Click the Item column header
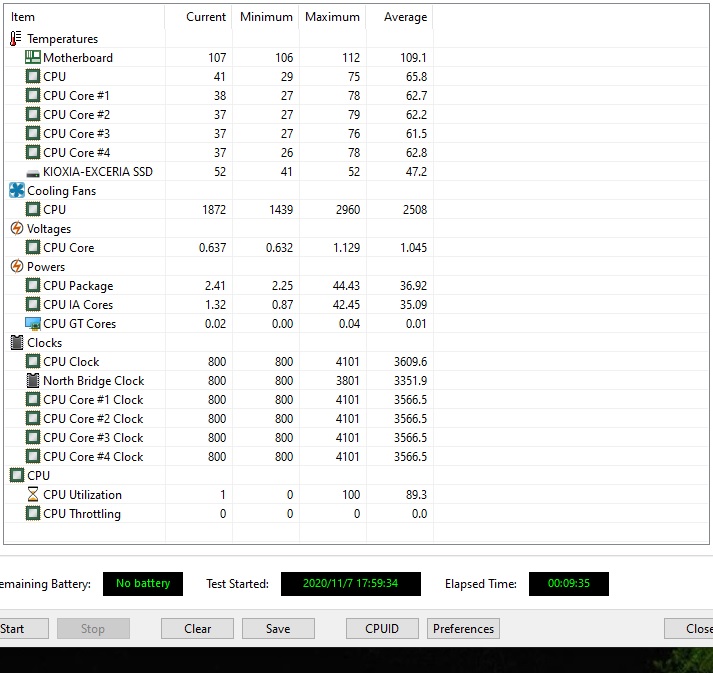Image resolution: width=713 pixels, height=673 pixels. click(x=85, y=17)
